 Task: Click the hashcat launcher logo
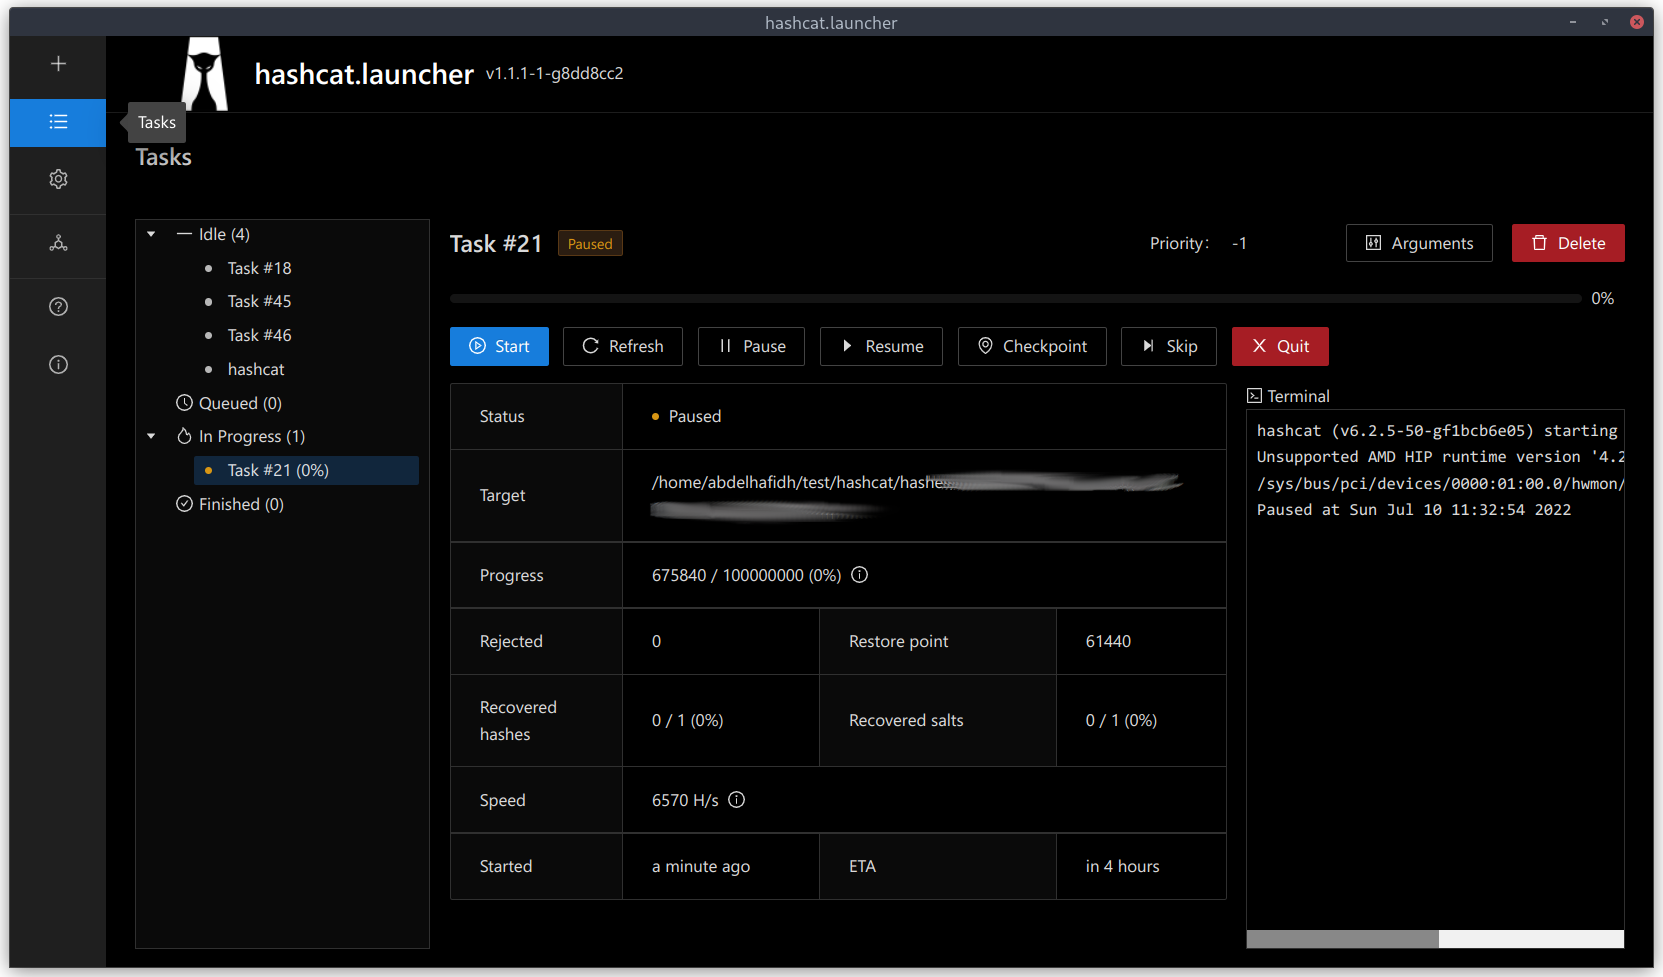click(205, 74)
